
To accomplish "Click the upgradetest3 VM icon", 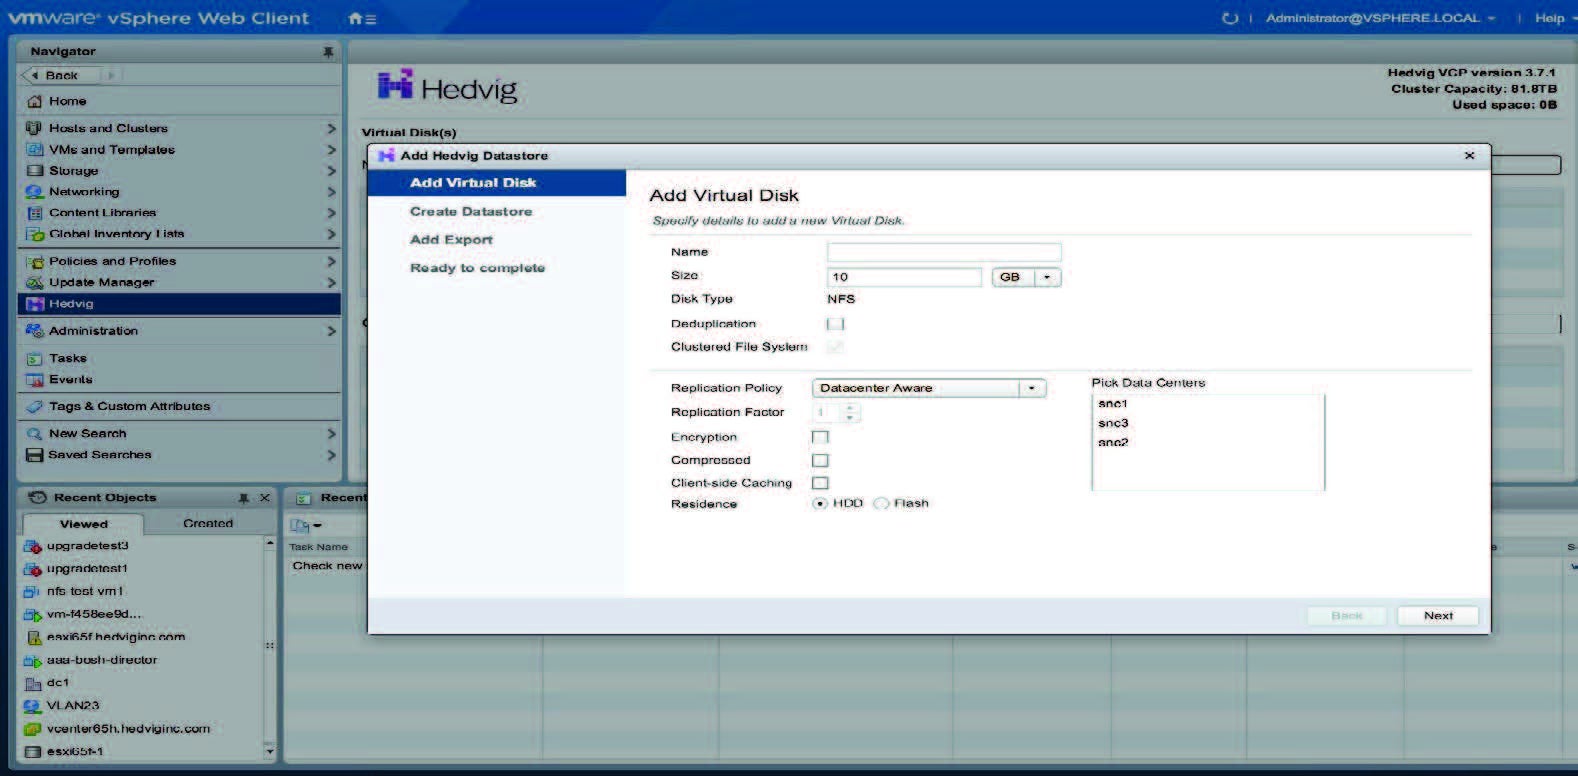I will pyautogui.click(x=32, y=546).
